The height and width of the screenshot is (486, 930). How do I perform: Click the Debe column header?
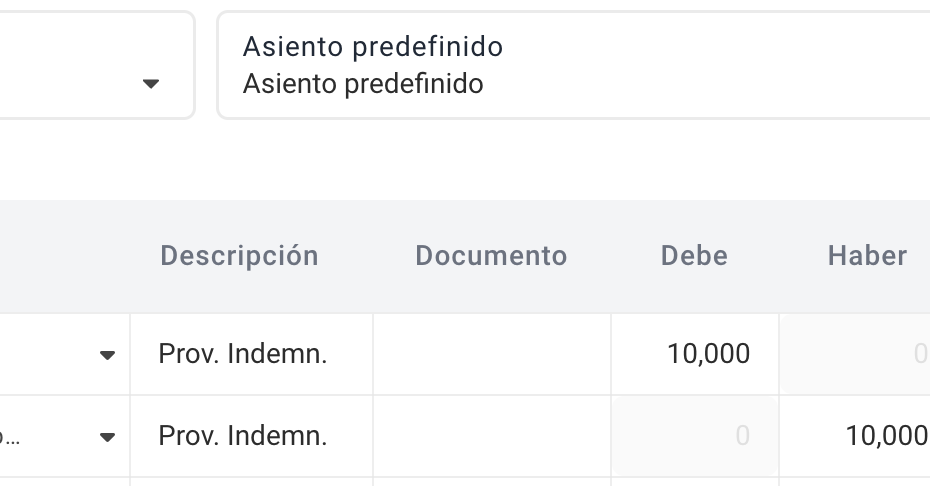(x=695, y=256)
